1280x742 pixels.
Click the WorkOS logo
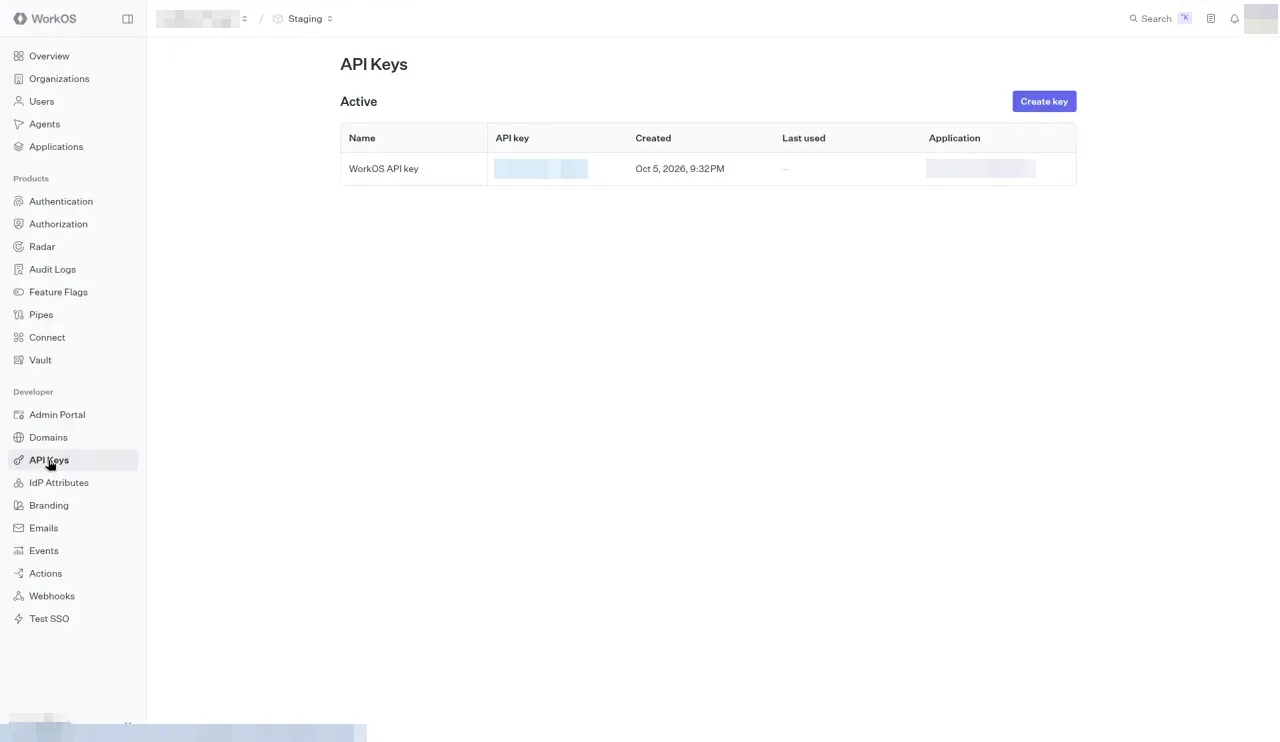tap(45, 19)
